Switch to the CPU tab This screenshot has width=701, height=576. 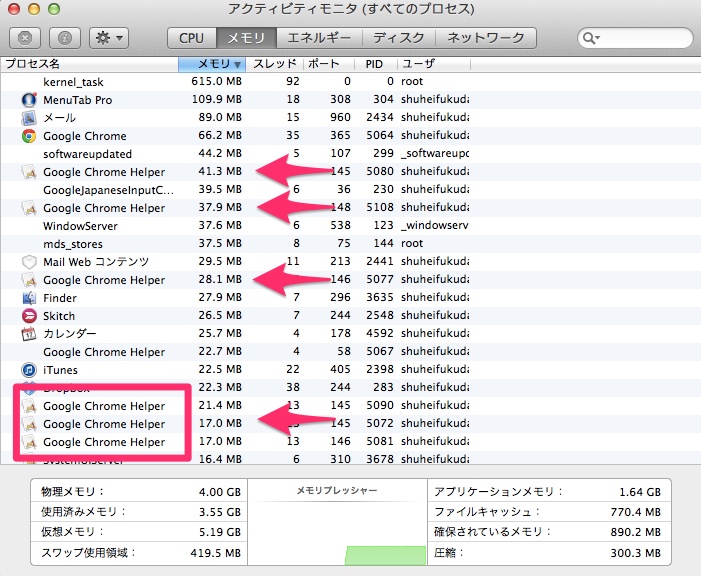click(192, 38)
